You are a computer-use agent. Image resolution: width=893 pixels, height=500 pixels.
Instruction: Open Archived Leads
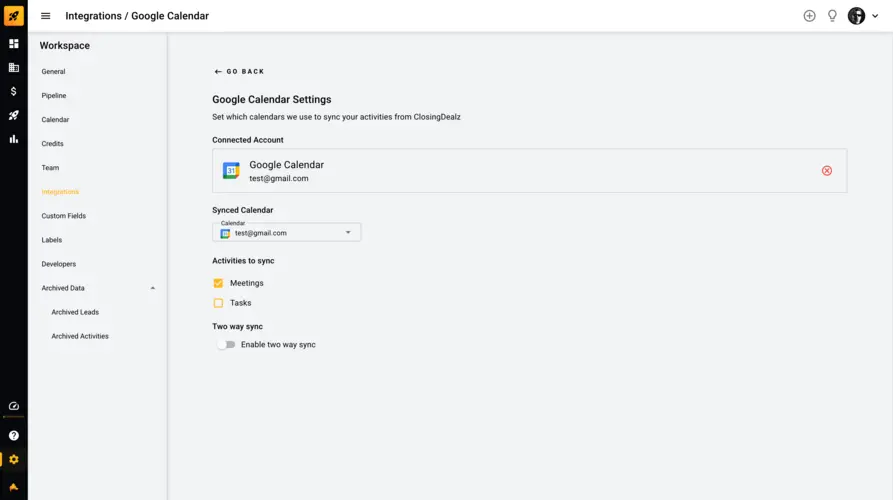(75, 312)
